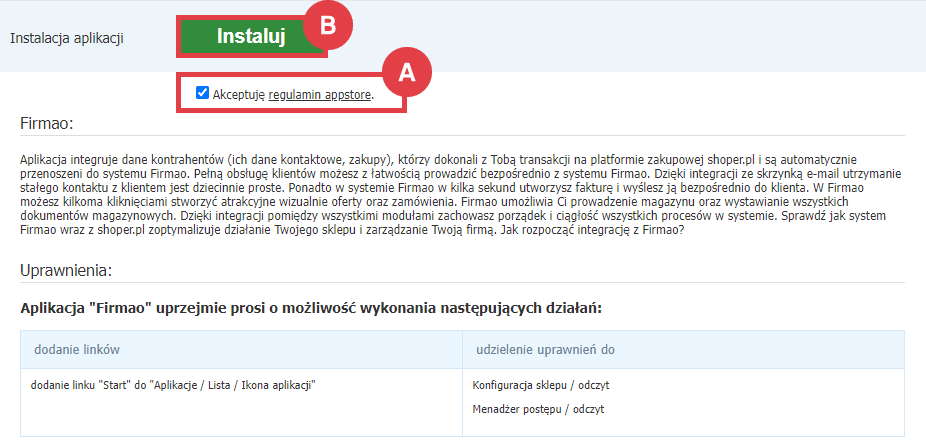This screenshot has width=926, height=448.
Task: Click the Instalacja aplikacji label
Action: click(66, 38)
